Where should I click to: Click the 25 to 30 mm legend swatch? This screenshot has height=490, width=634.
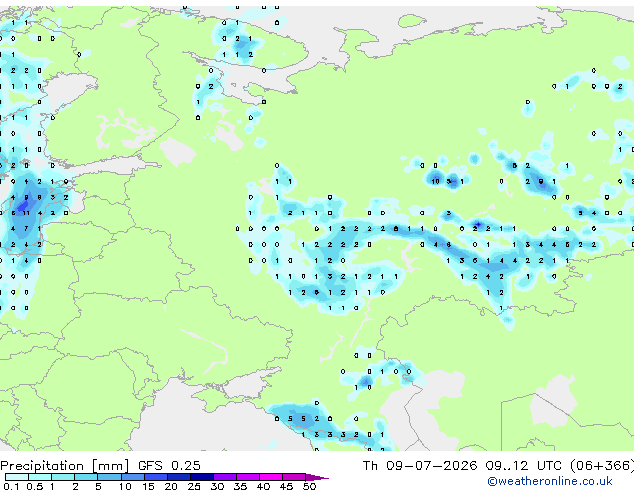pos(202,477)
